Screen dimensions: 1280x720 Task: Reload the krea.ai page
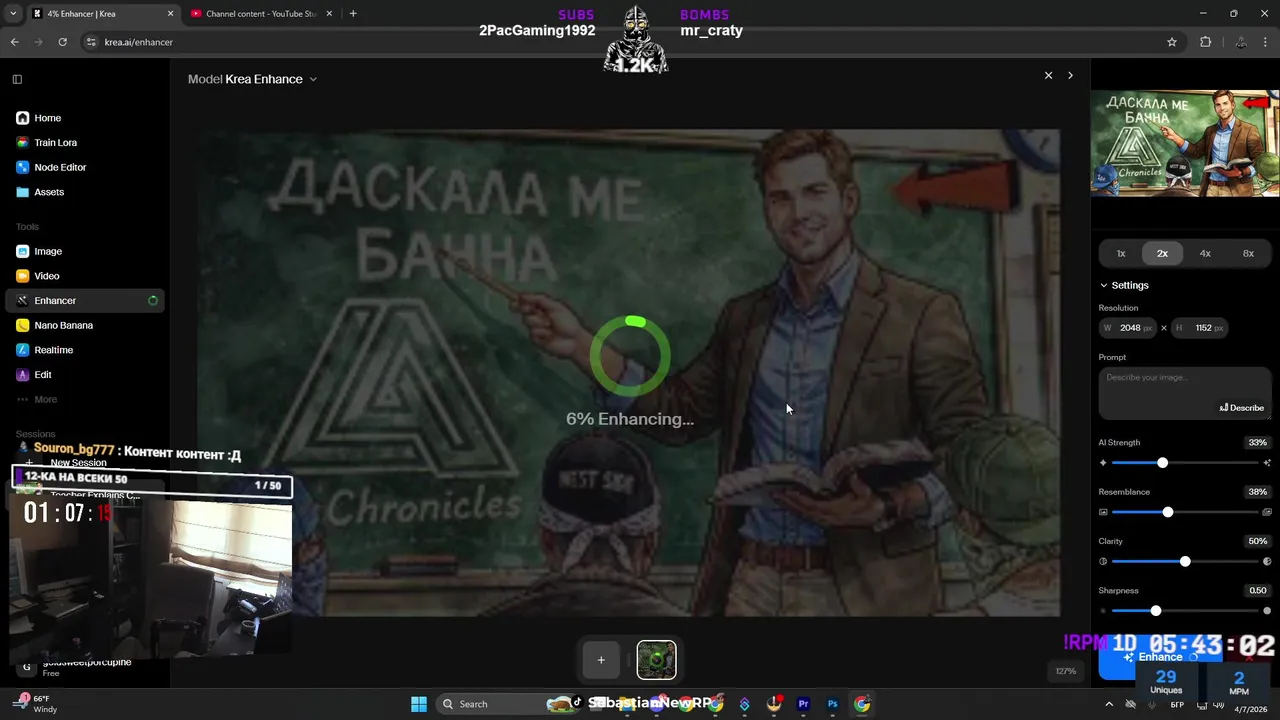62,42
